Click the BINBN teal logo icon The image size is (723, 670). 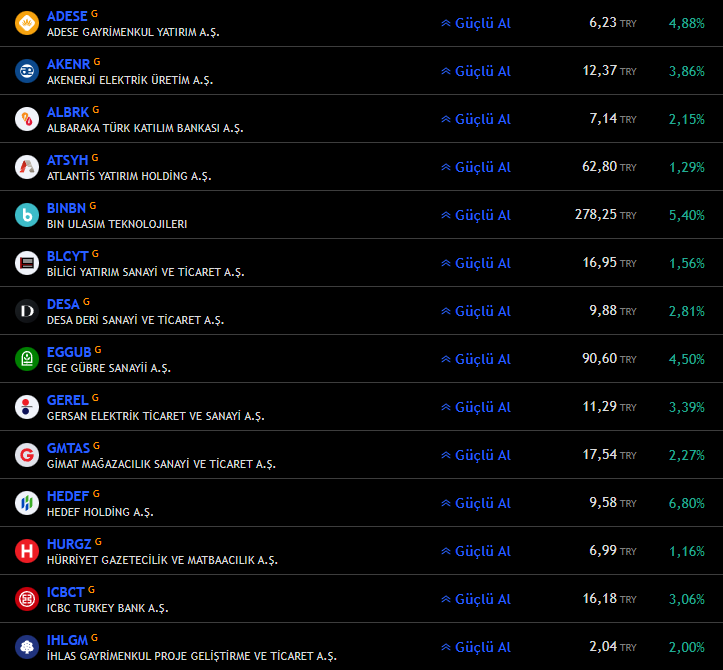click(x=27, y=215)
